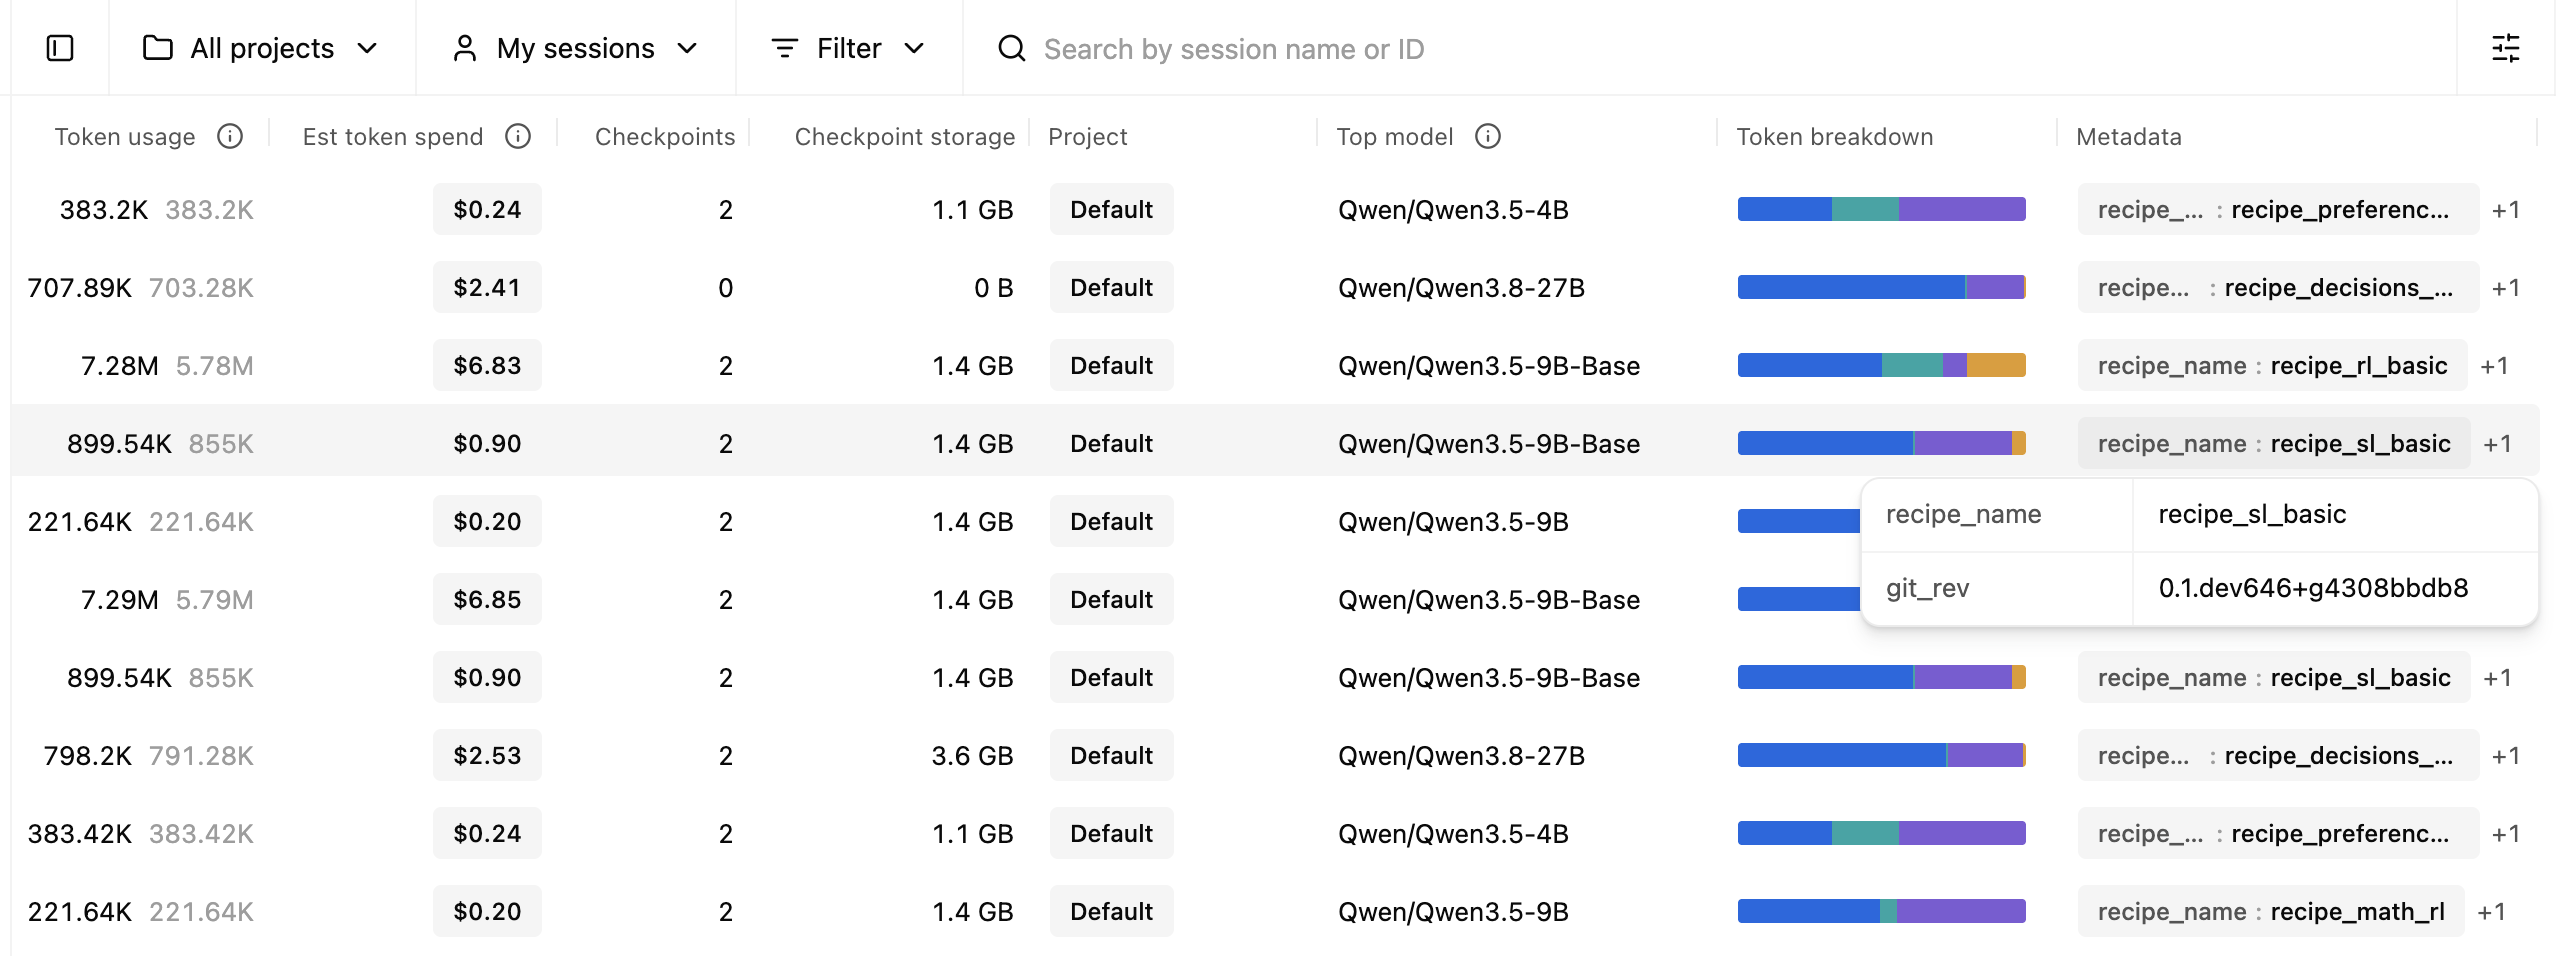Click the Default project tag in 383.2K row
The image size is (2556, 956).
(x=1111, y=210)
